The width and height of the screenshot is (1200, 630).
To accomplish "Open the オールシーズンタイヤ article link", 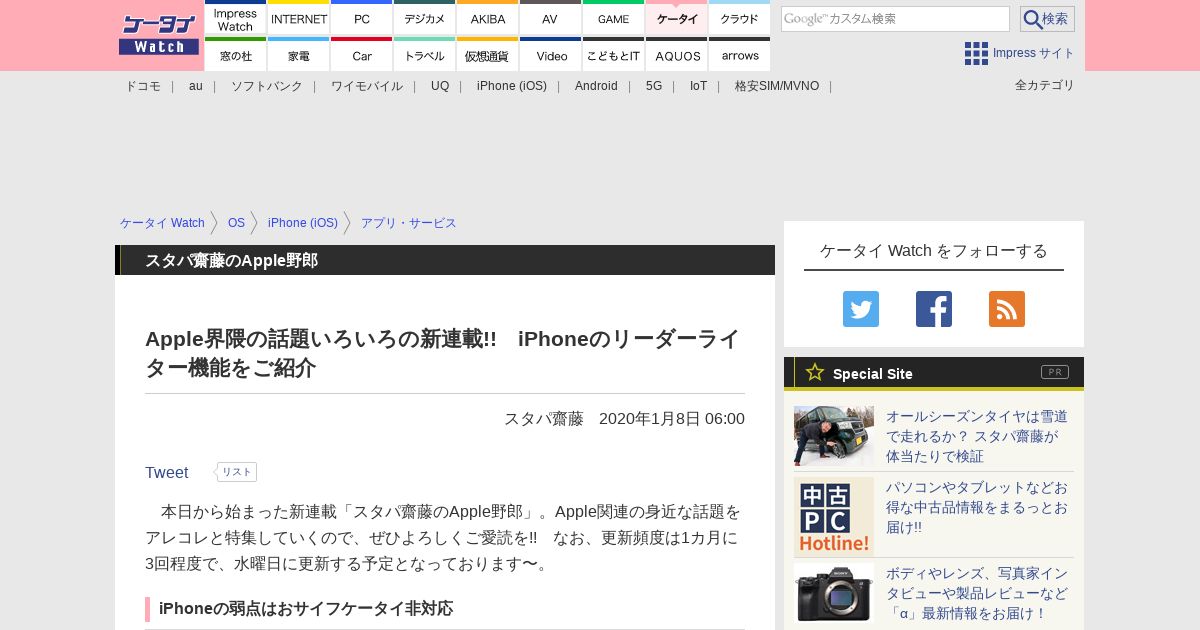I will pyautogui.click(x=977, y=436).
